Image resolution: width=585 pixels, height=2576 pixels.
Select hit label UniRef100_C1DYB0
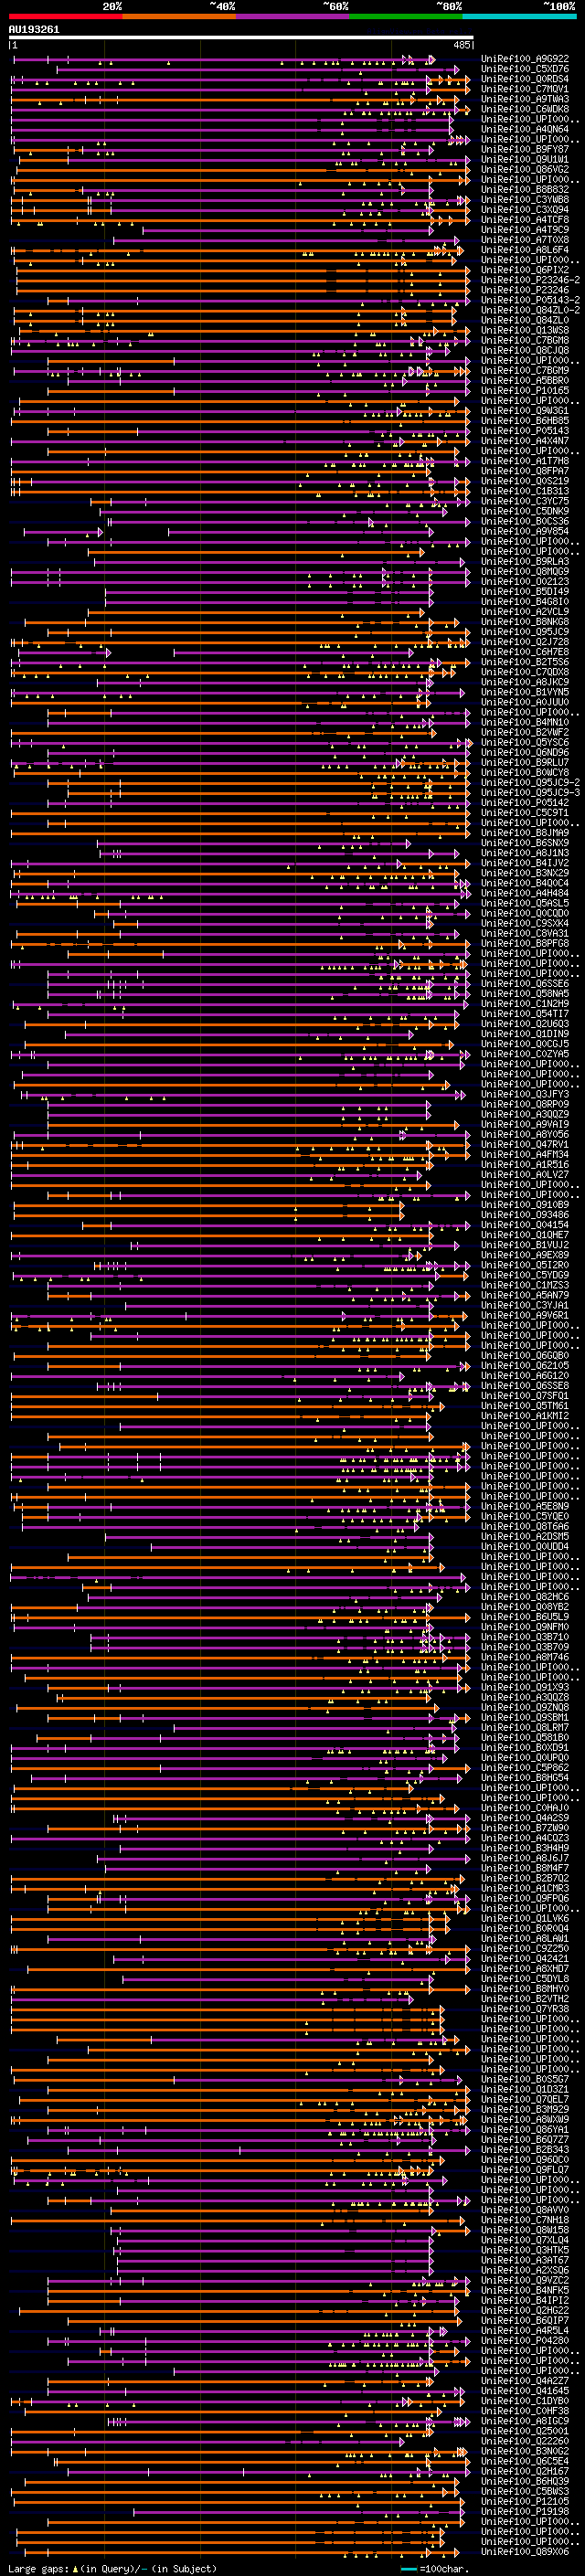[x=525, y=2401]
